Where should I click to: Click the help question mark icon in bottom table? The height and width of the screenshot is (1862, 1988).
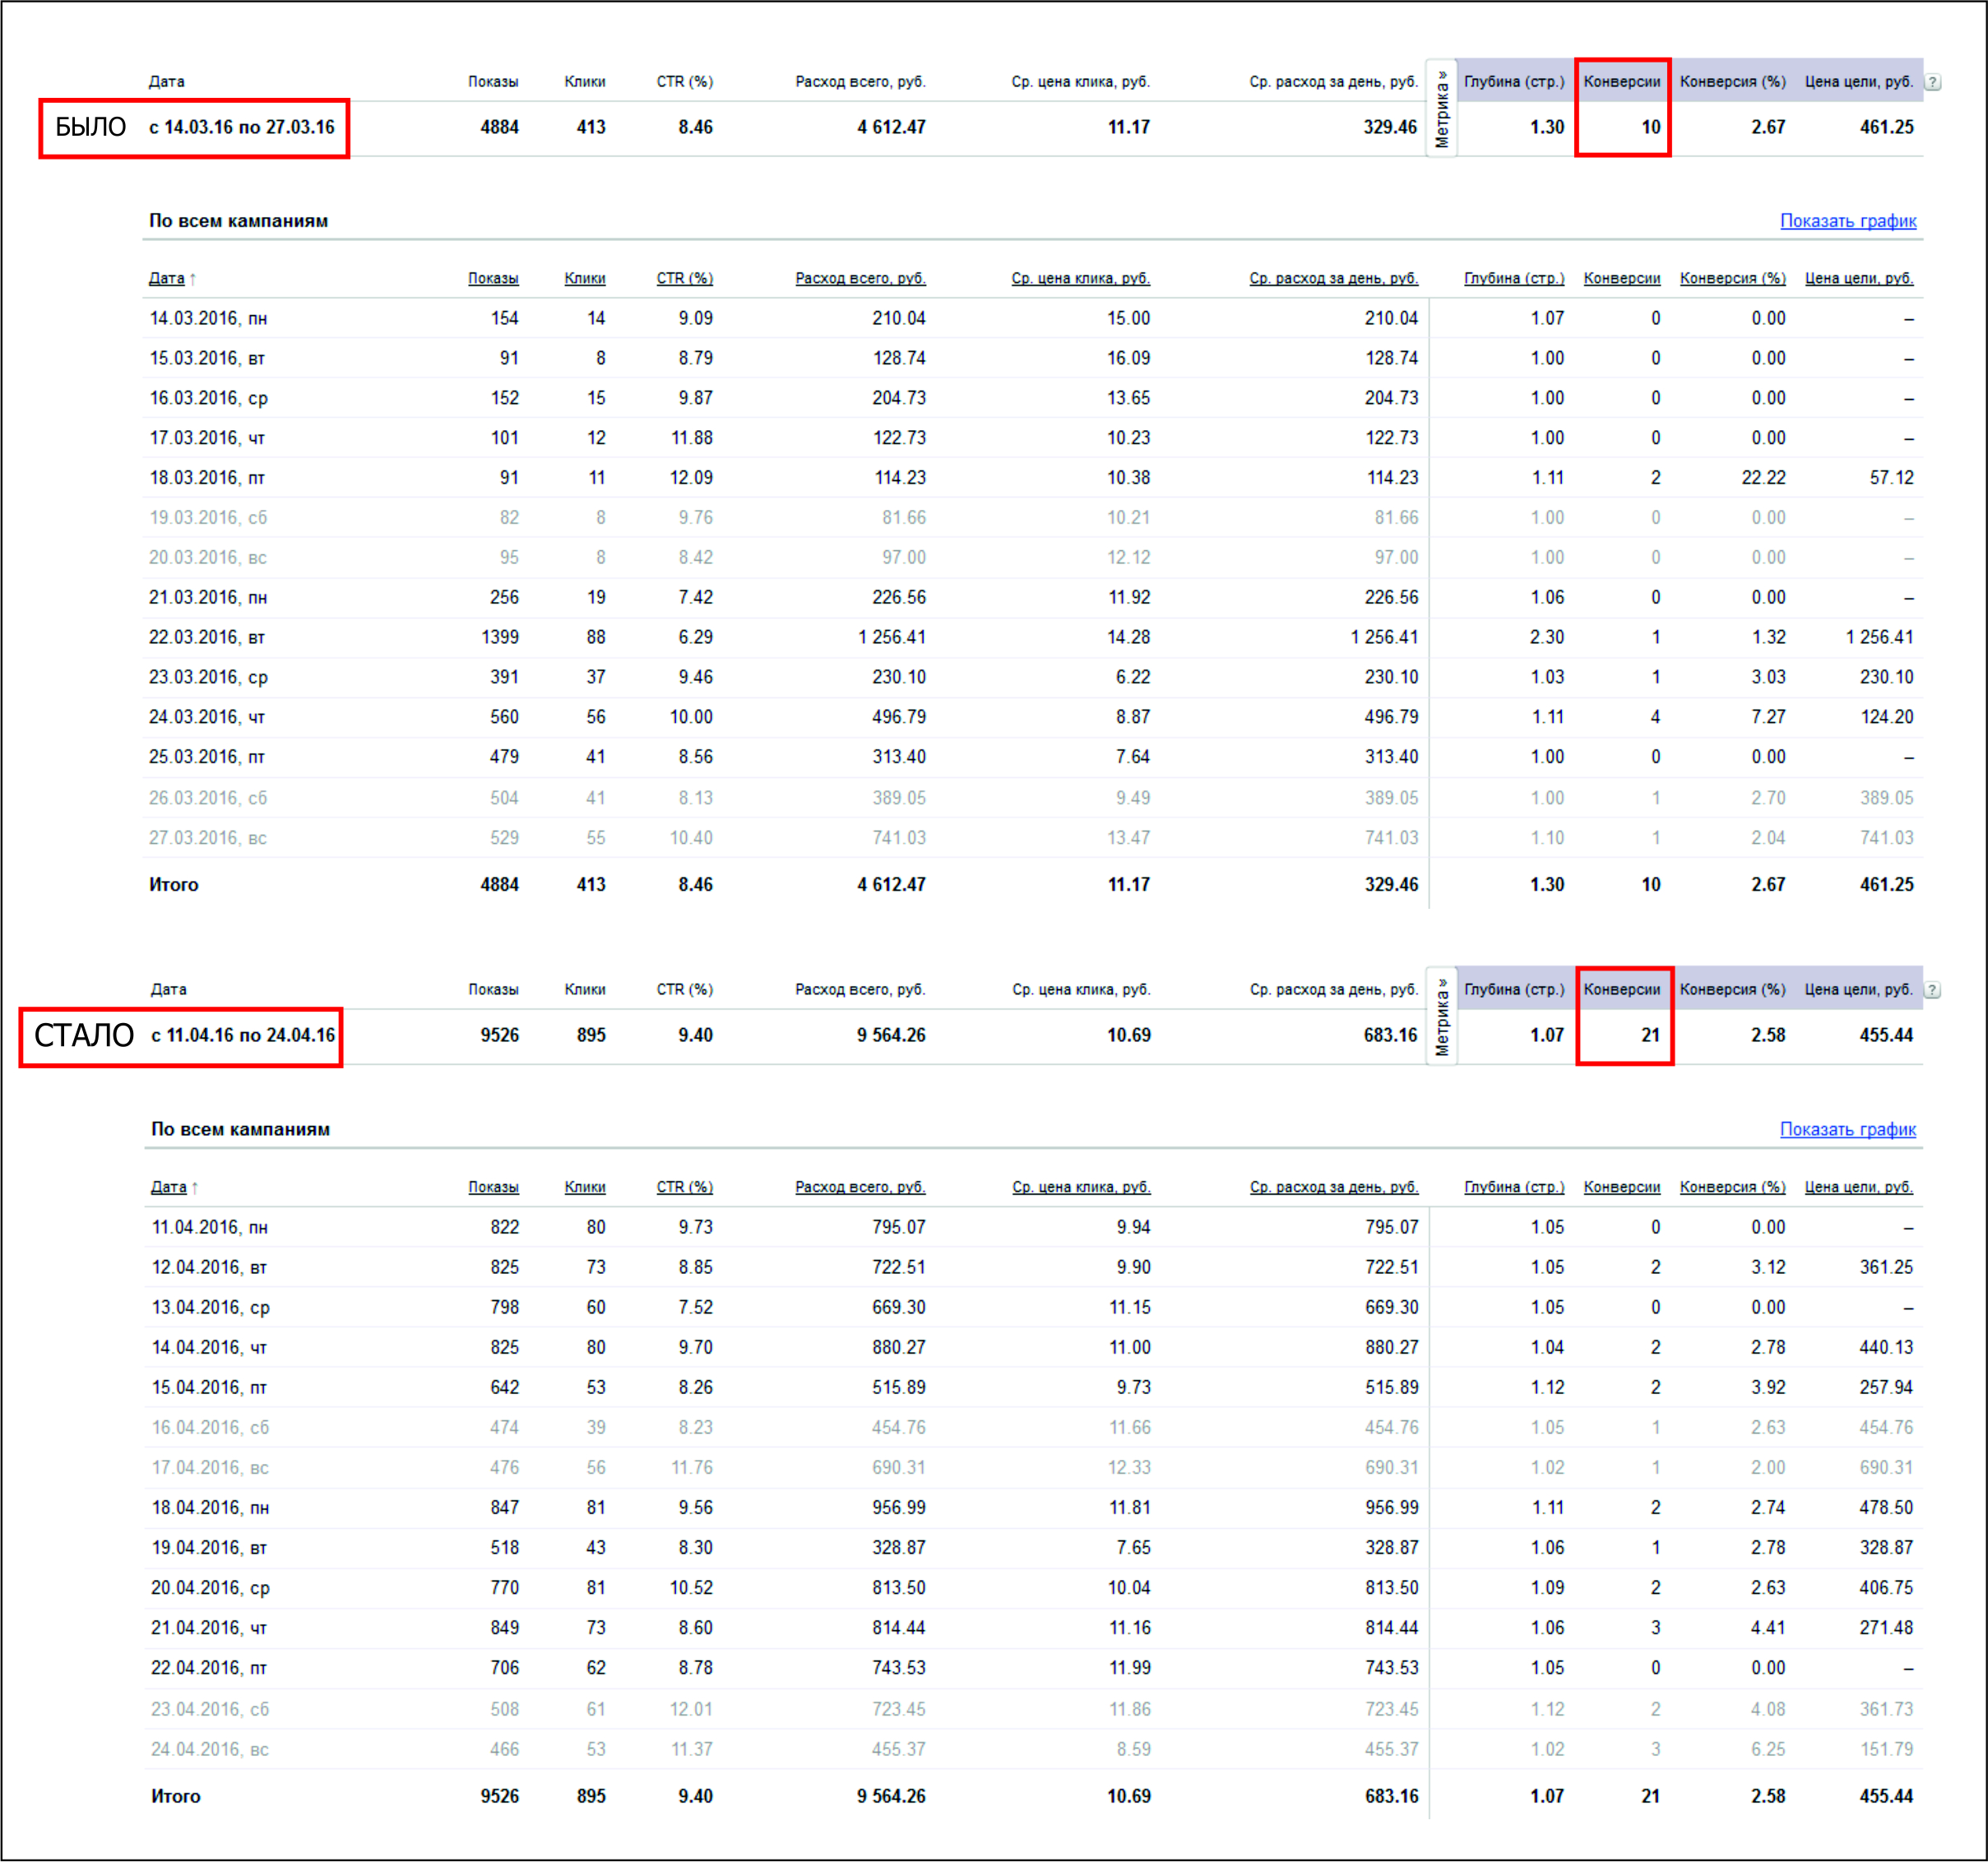(x=1933, y=990)
